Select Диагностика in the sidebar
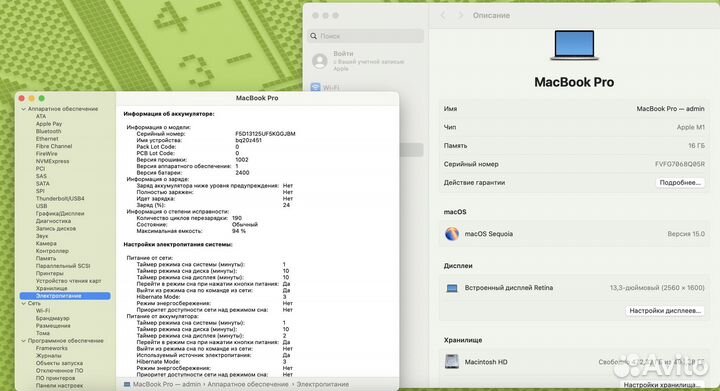The image size is (720, 391). click(53, 221)
